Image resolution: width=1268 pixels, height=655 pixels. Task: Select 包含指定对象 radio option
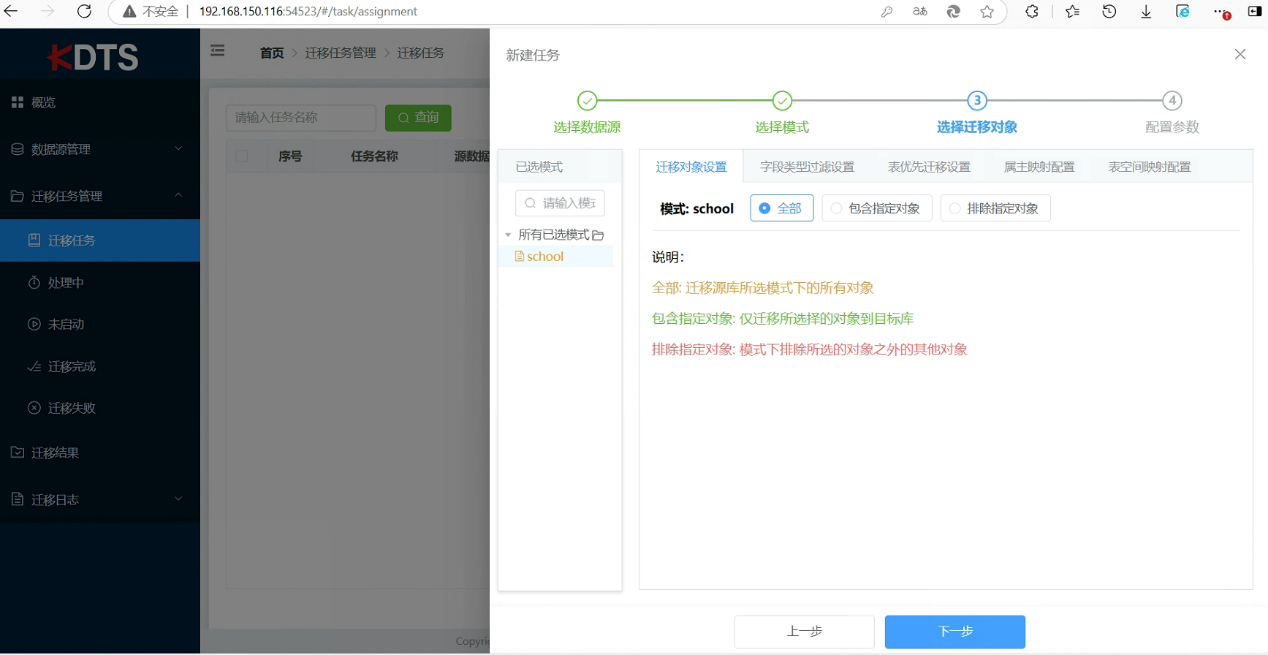(876, 208)
